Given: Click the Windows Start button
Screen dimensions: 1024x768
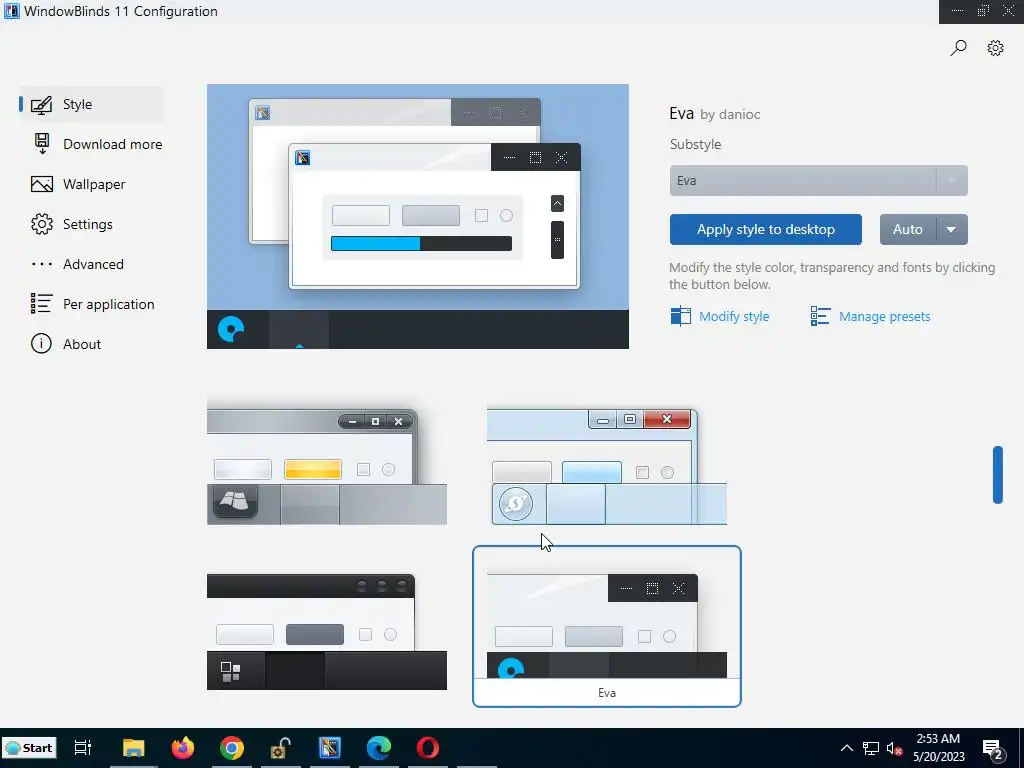Looking at the screenshot, I should 29,748.
